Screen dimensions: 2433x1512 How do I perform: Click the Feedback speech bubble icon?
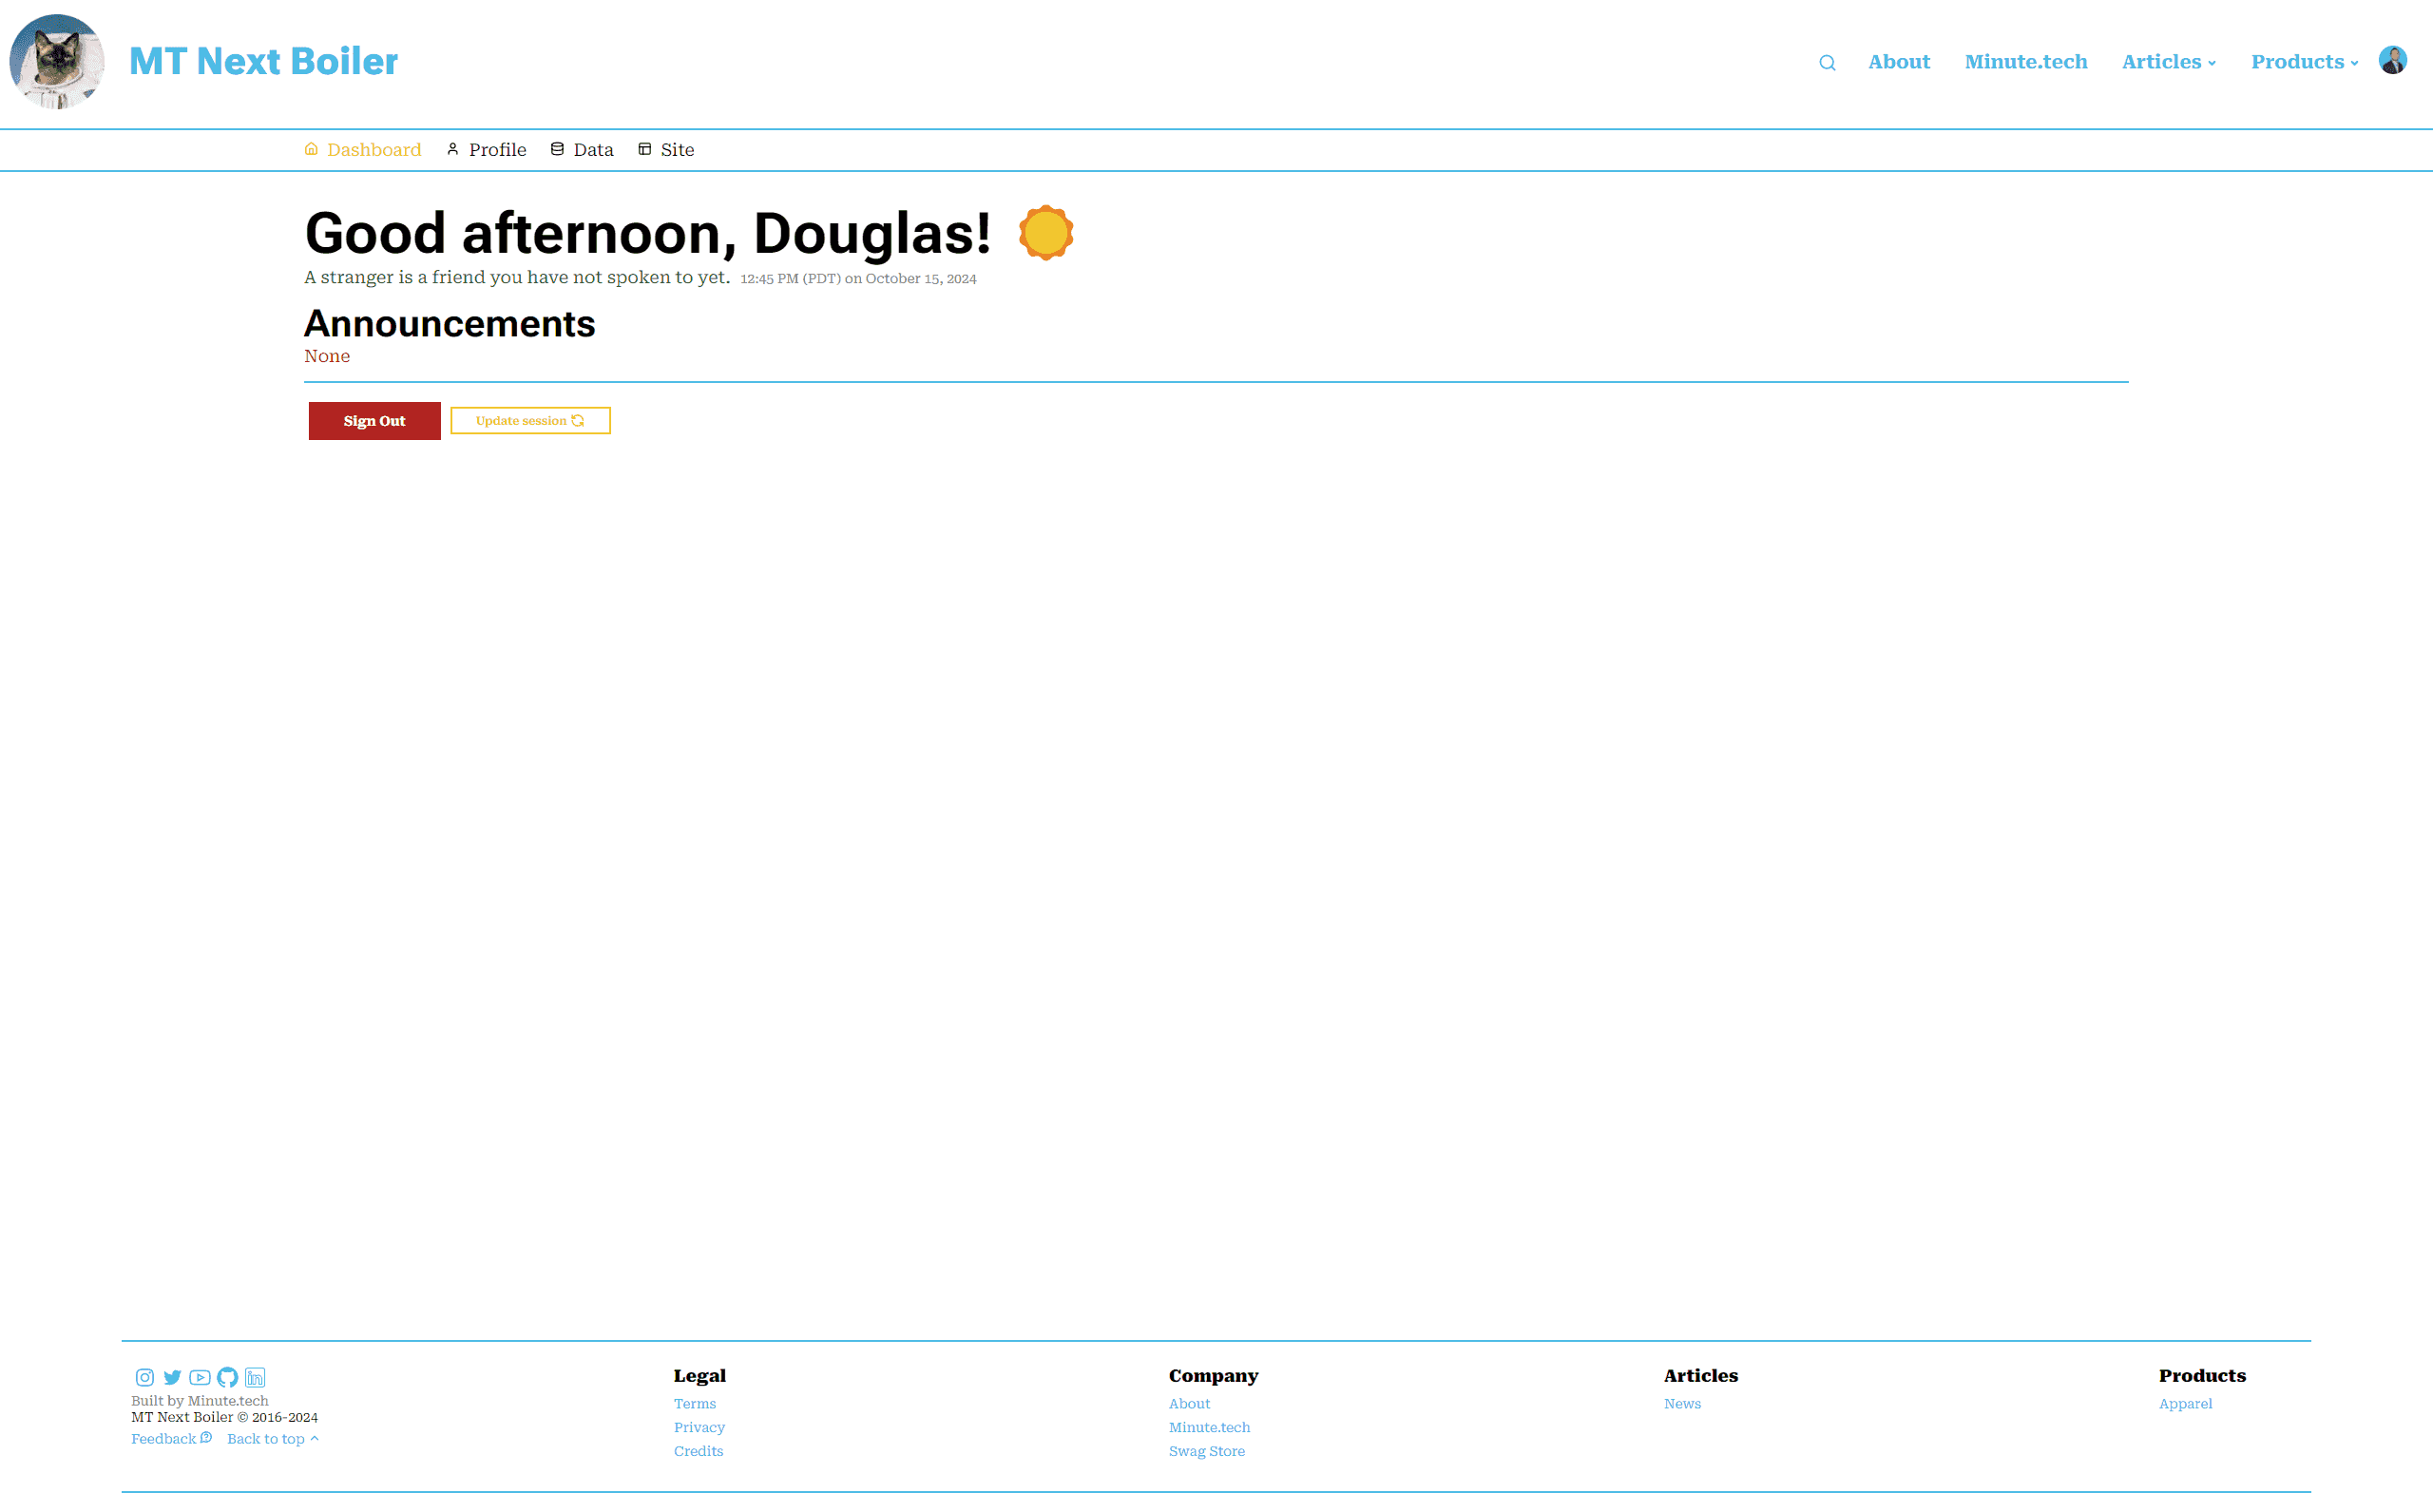(x=206, y=1438)
